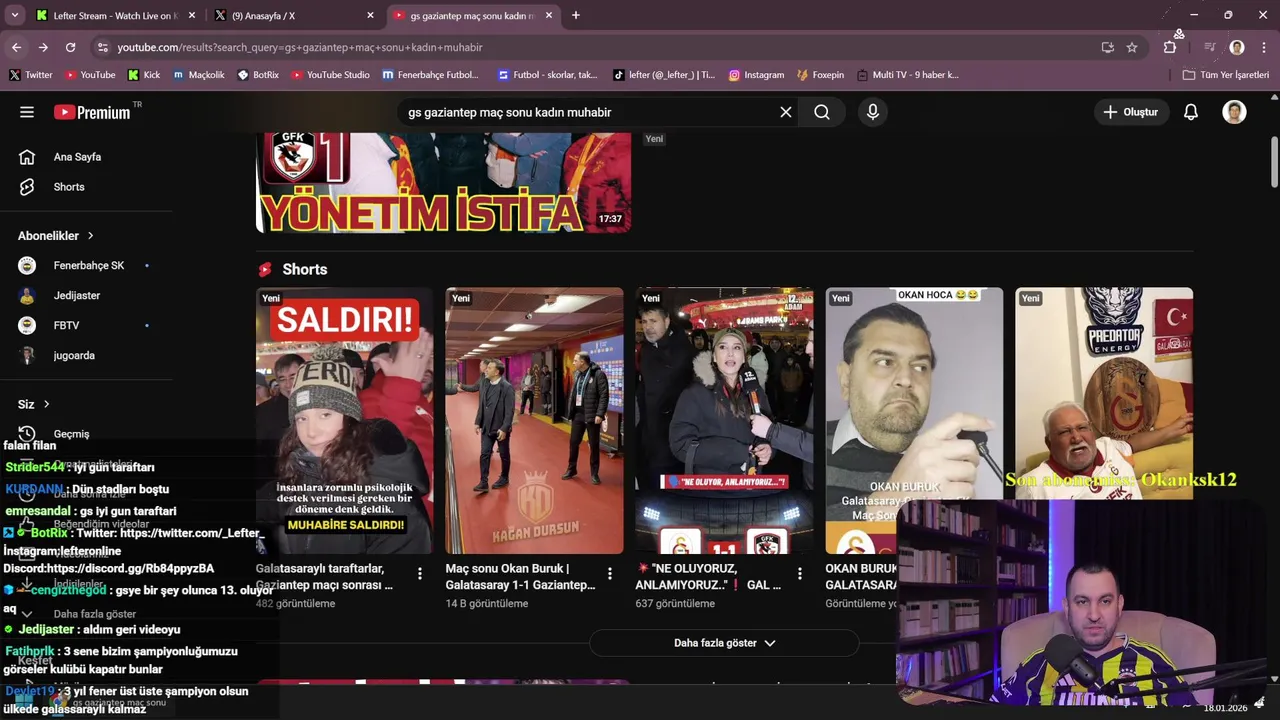Viewport: 1280px width, 720px height.
Task: Play the Predator Energy short thumbnail
Action: [1104, 393]
